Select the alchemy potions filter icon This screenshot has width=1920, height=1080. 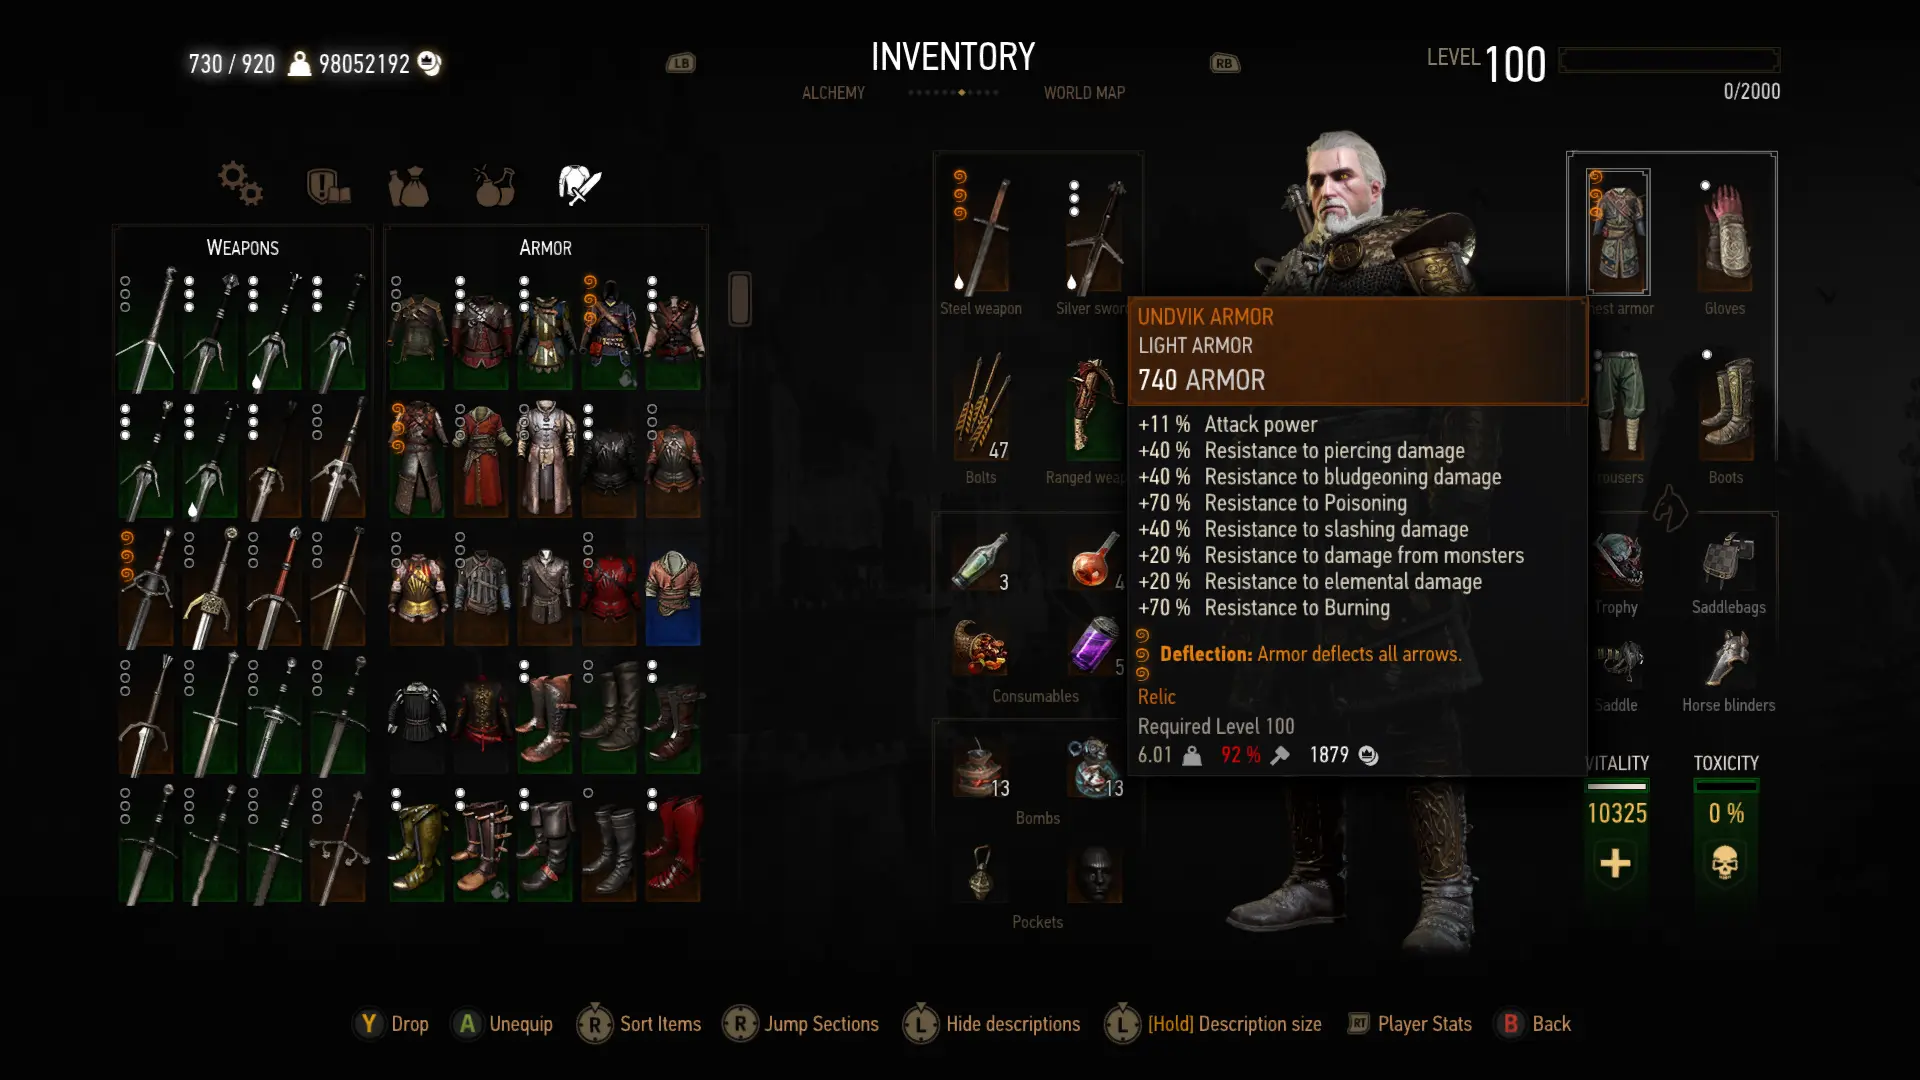[494, 185]
